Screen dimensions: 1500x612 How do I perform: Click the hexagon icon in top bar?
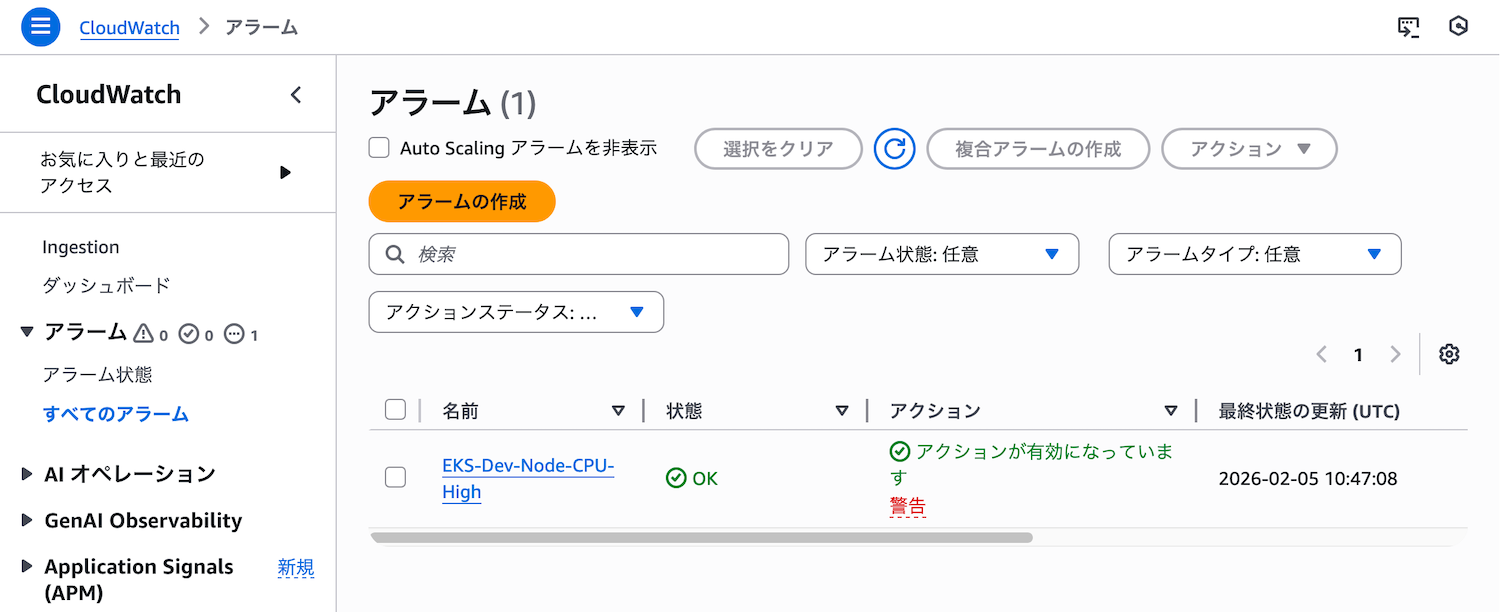[1459, 27]
